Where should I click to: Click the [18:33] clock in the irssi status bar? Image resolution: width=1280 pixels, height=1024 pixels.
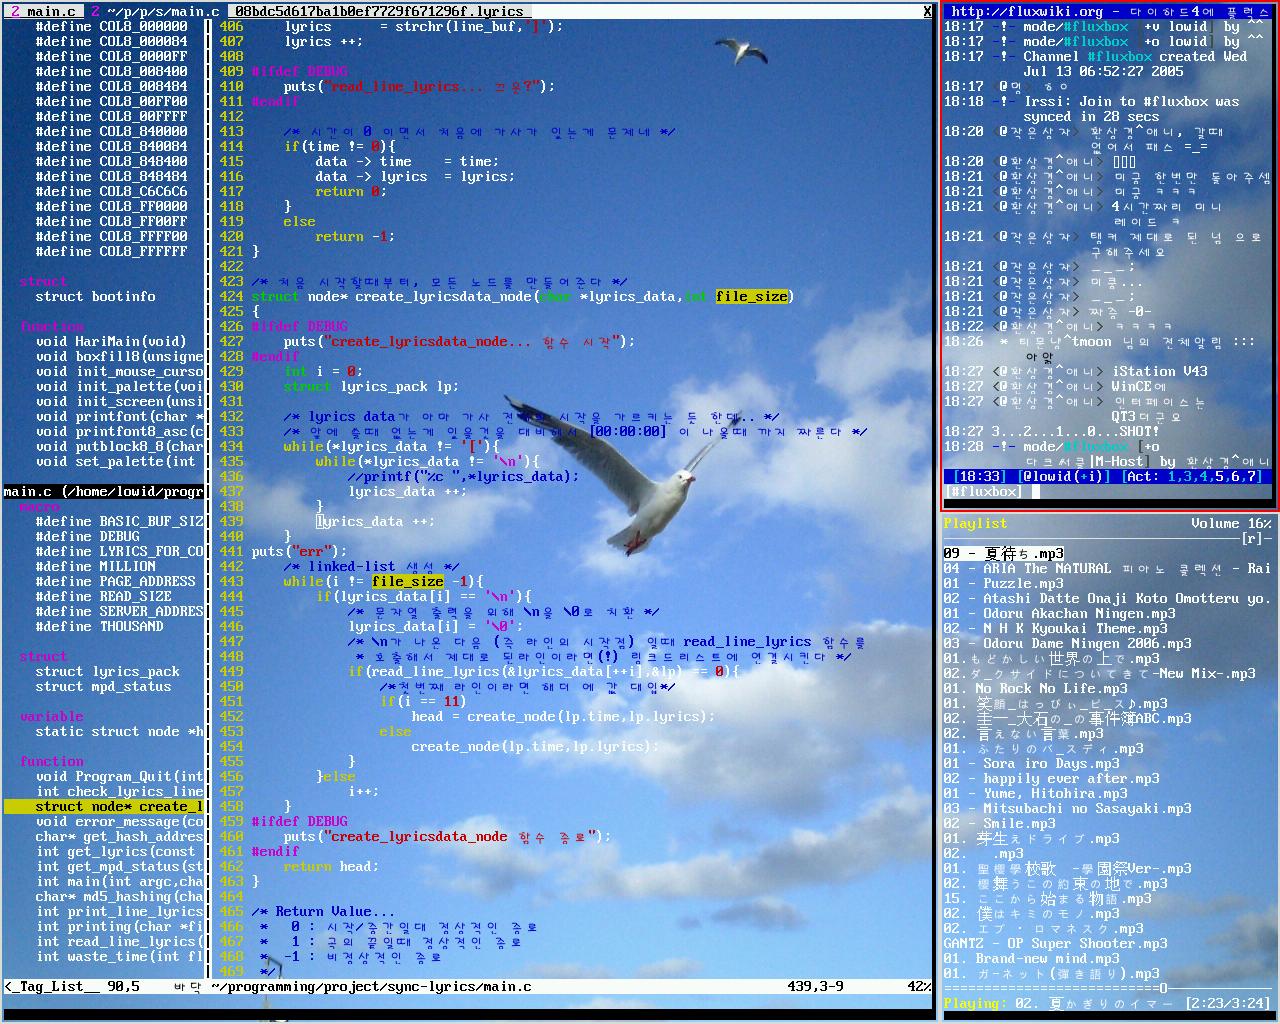pos(979,476)
